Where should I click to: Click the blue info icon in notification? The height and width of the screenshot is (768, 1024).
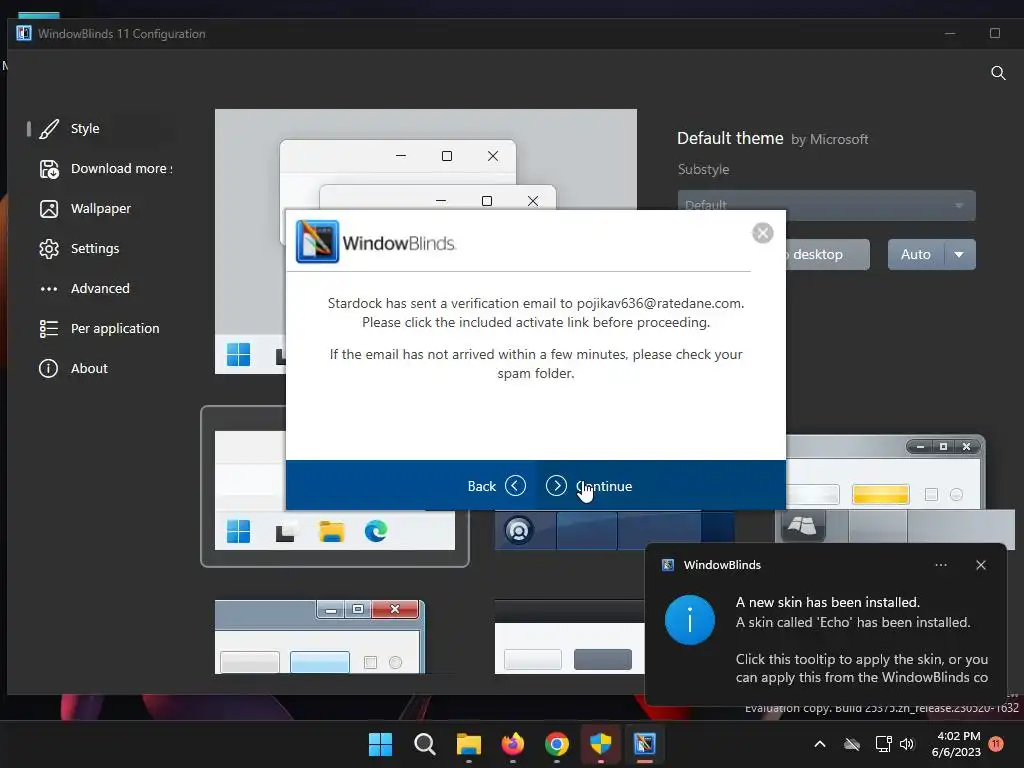[690, 620]
